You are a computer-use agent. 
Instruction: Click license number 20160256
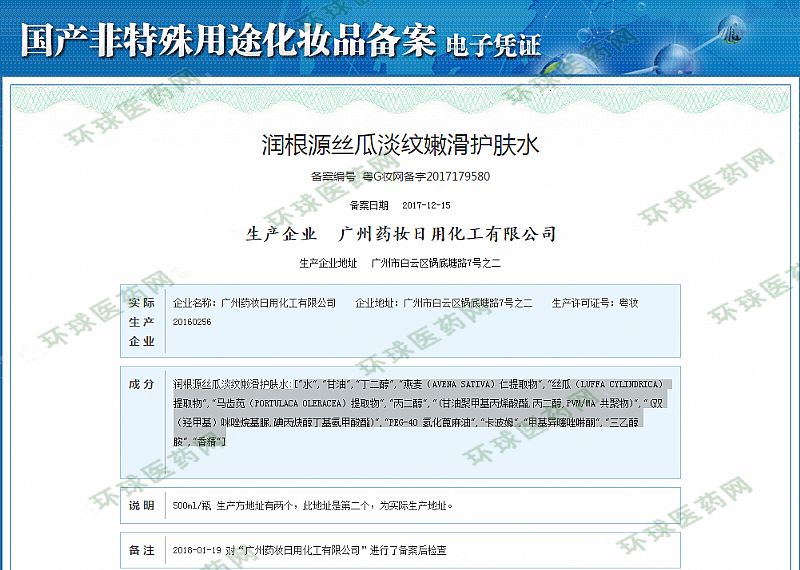[x=192, y=321]
